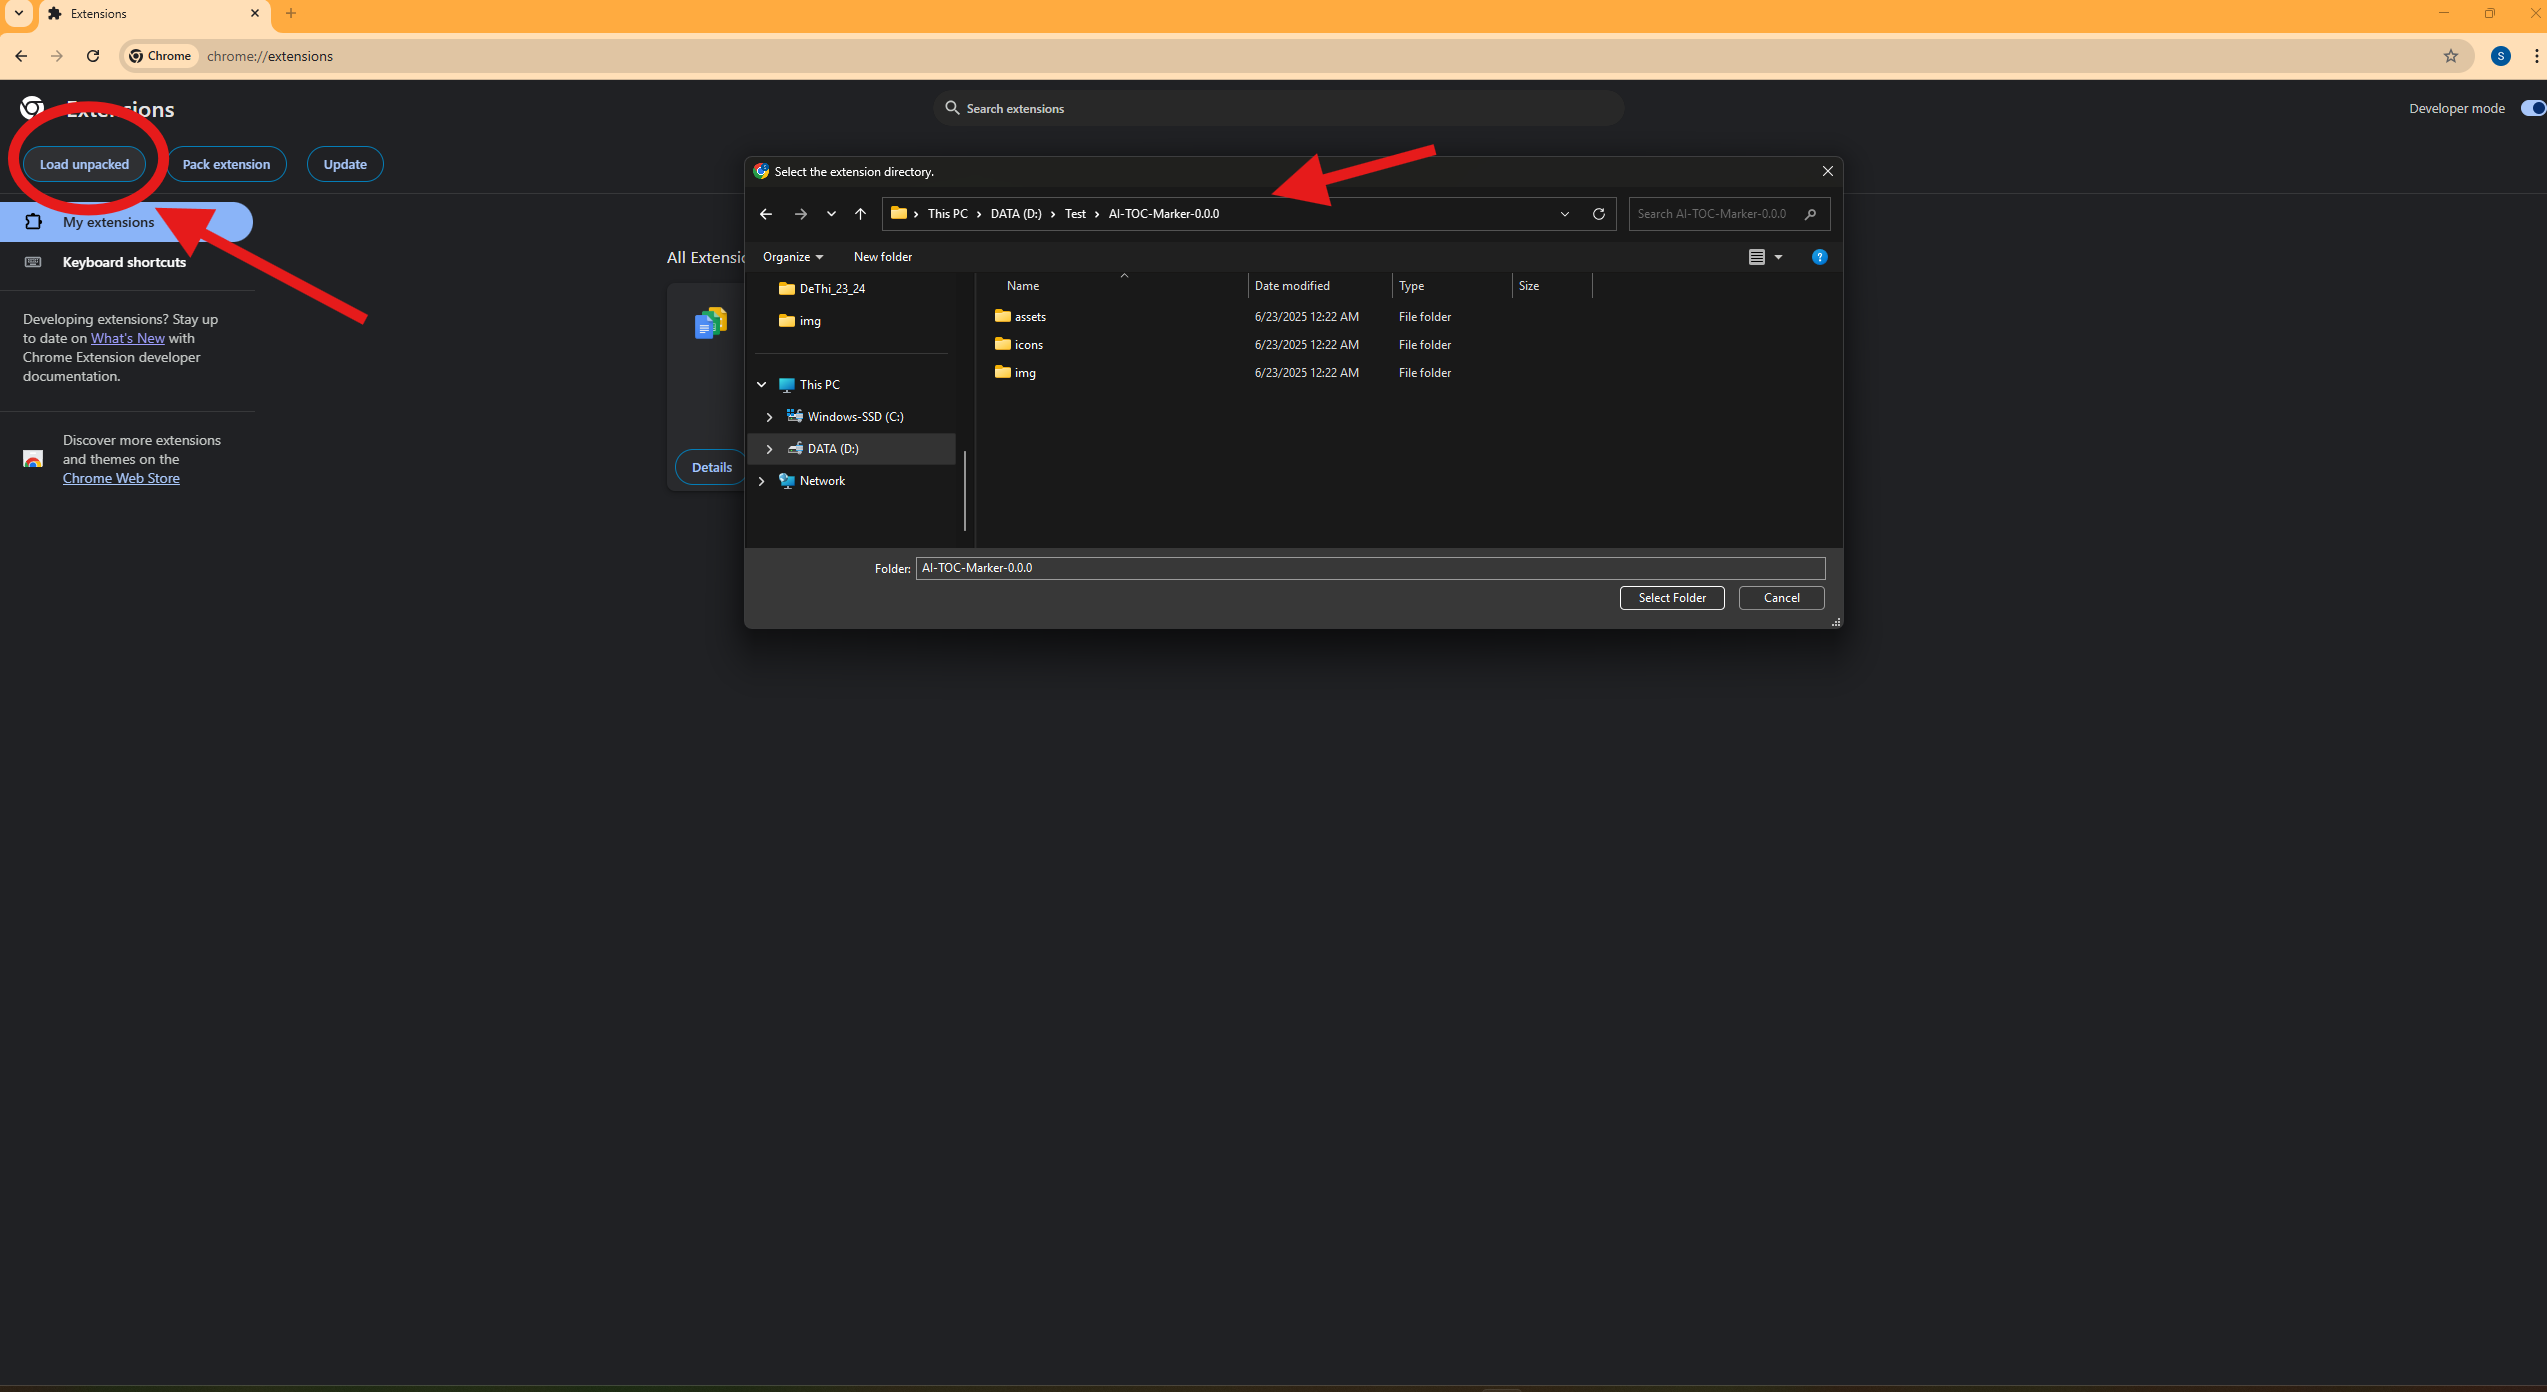Click the dialog's back navigation arrow
The height and width of the screenshot is (1392, 2547).
766,214
